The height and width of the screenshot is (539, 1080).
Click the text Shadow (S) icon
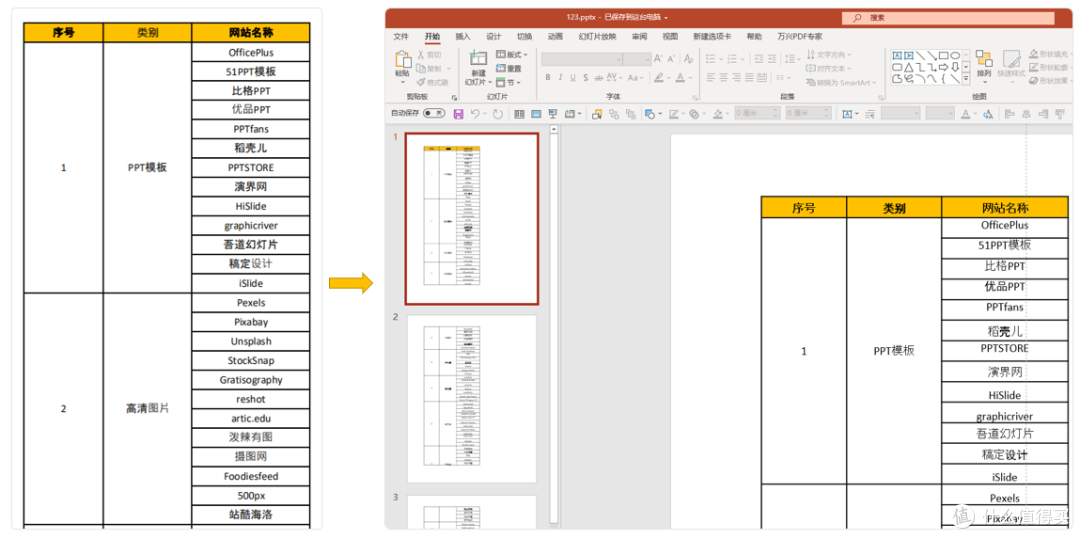(x=585, y=78)
